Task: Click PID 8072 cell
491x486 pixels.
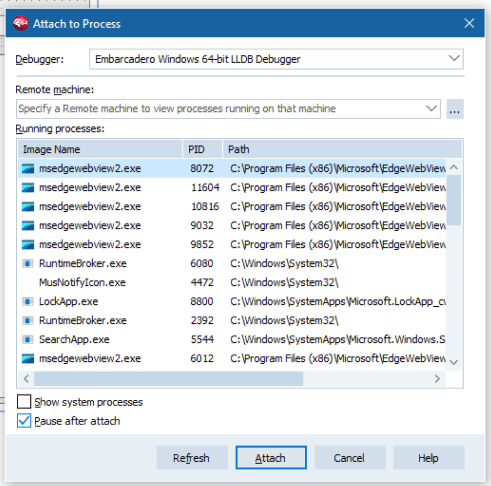Action: (202, 169)
